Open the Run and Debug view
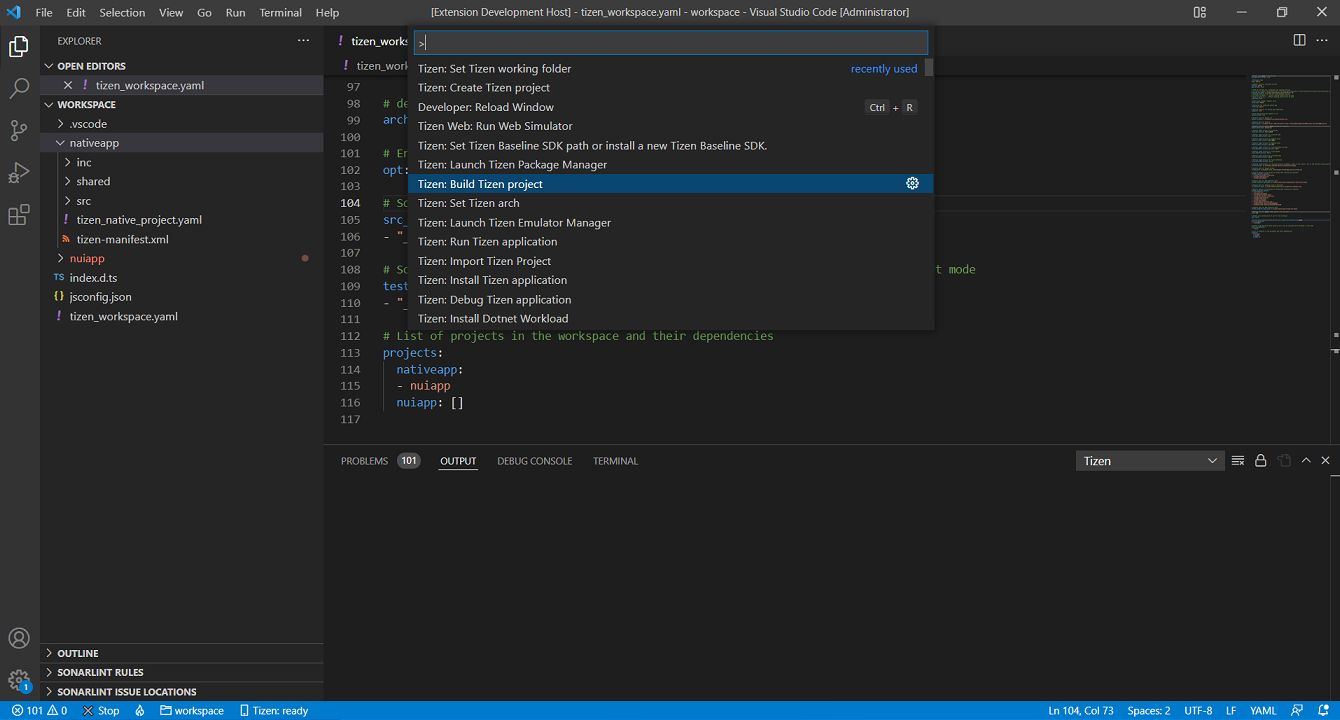The height and width of the screenshot is (720, 1340). coord(19,173)
